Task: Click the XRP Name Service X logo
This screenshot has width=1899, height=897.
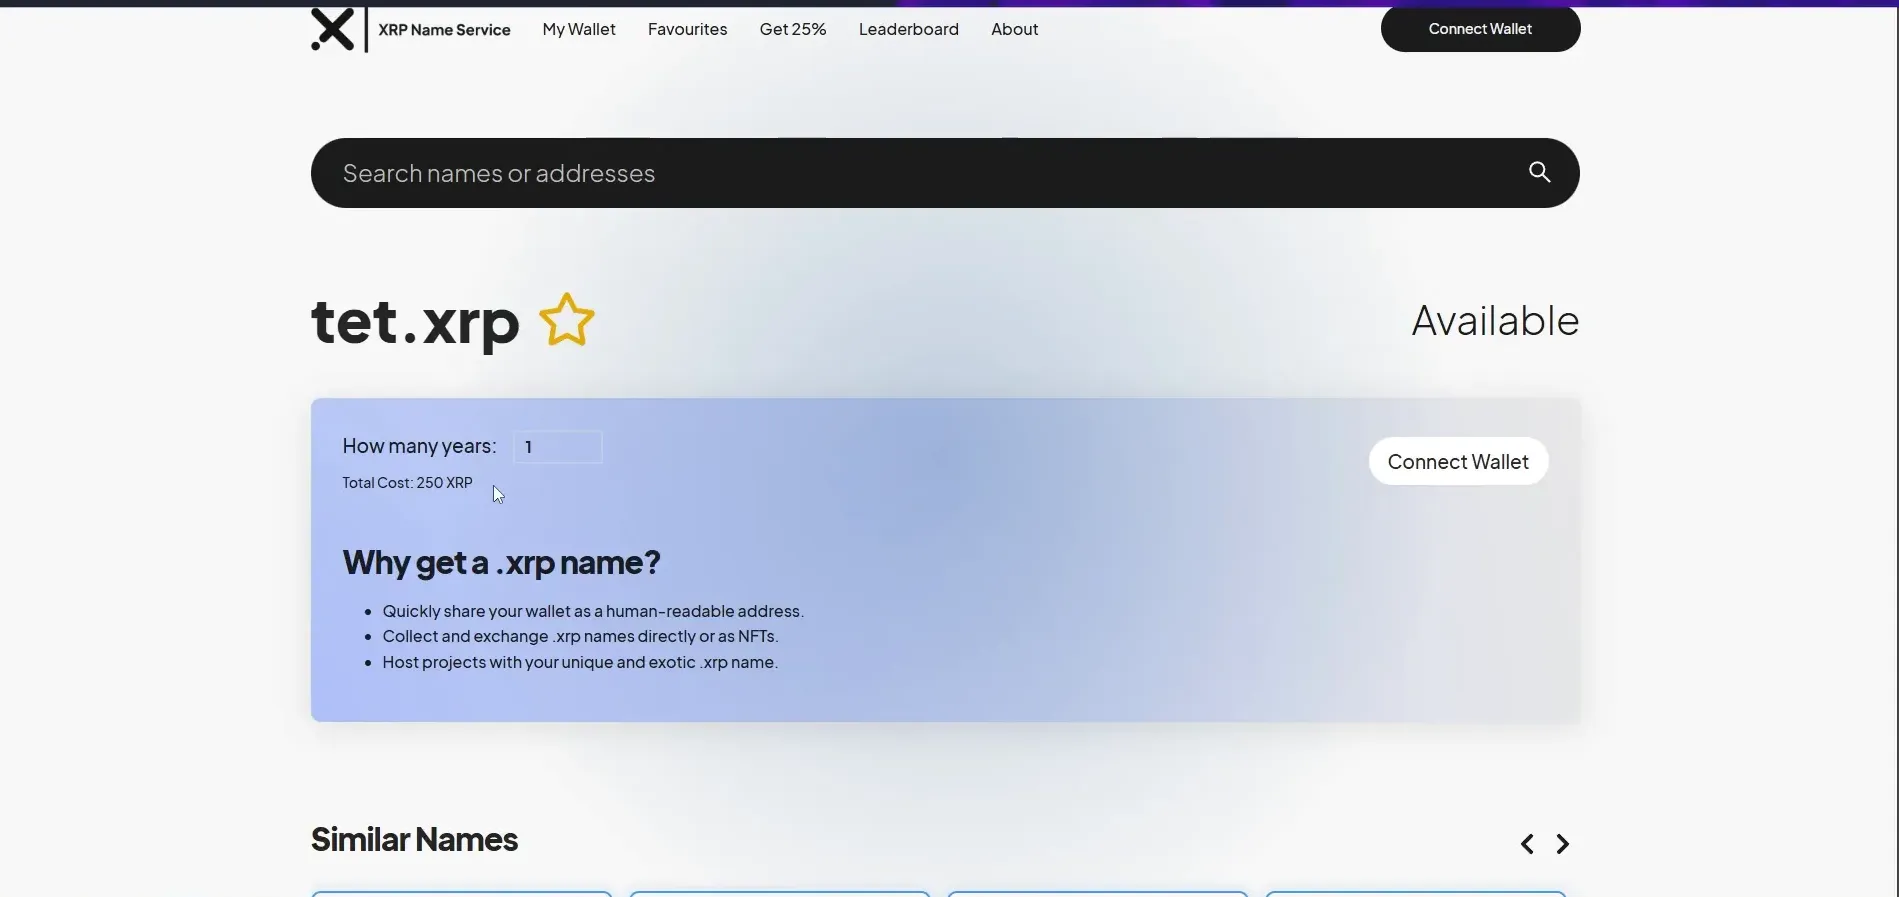Action: 332,29
